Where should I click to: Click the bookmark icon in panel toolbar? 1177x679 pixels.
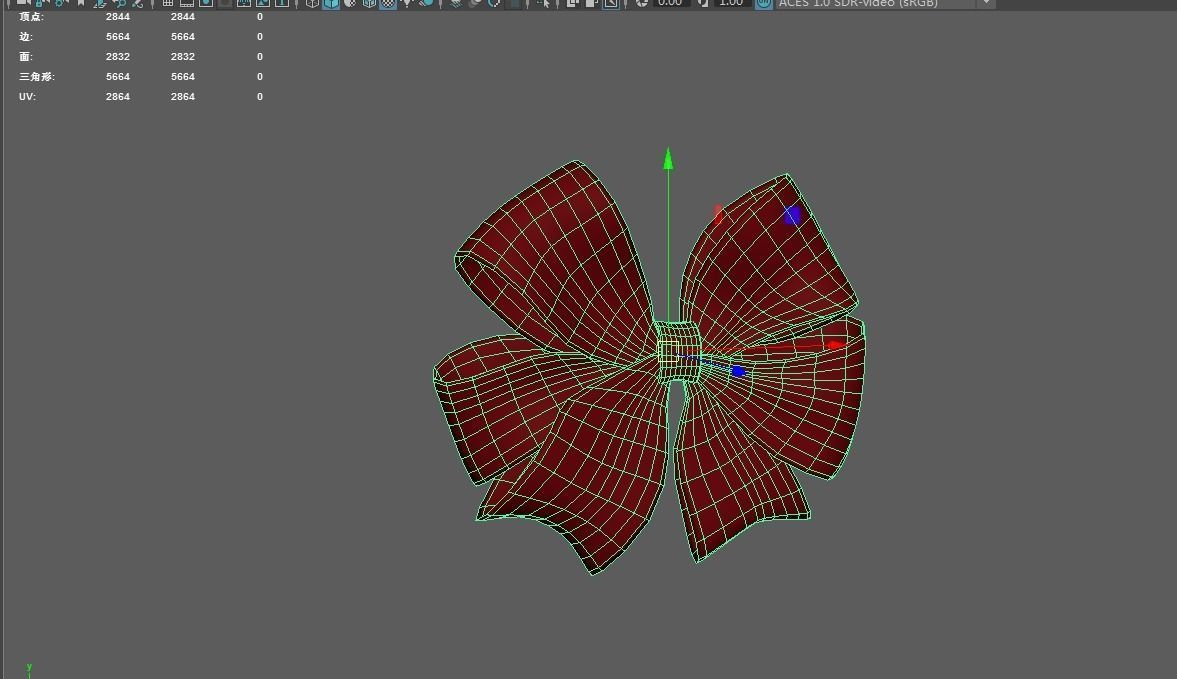[x=81, y=3]
